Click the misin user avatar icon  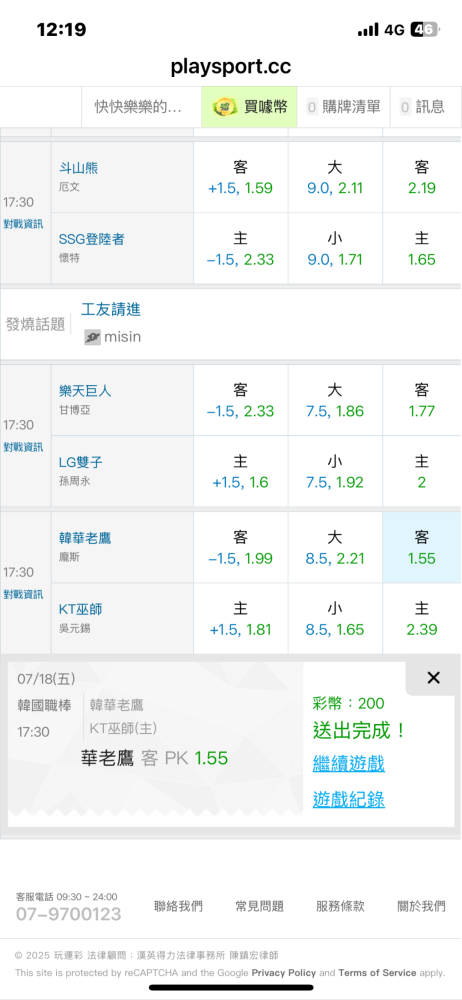(x=93, y=337)
